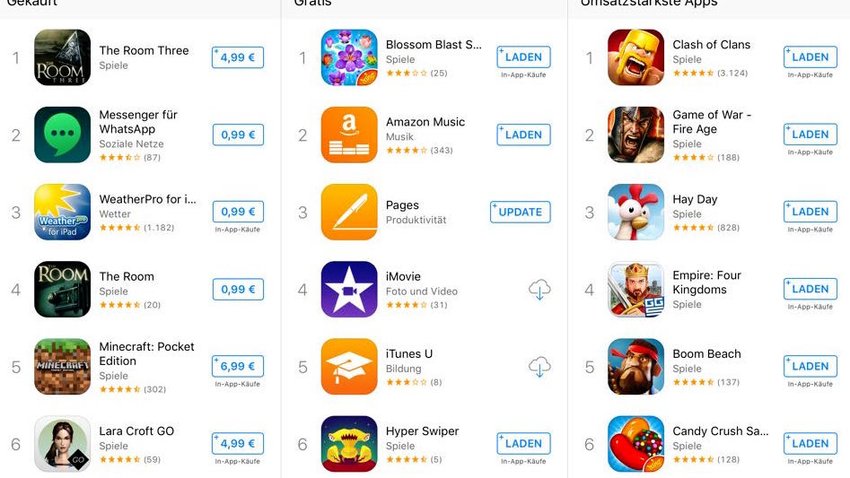Viewport: 850px width, 478px height.
Task: Open Empire: Four Kingdoms title
Action: coord(707,282)
